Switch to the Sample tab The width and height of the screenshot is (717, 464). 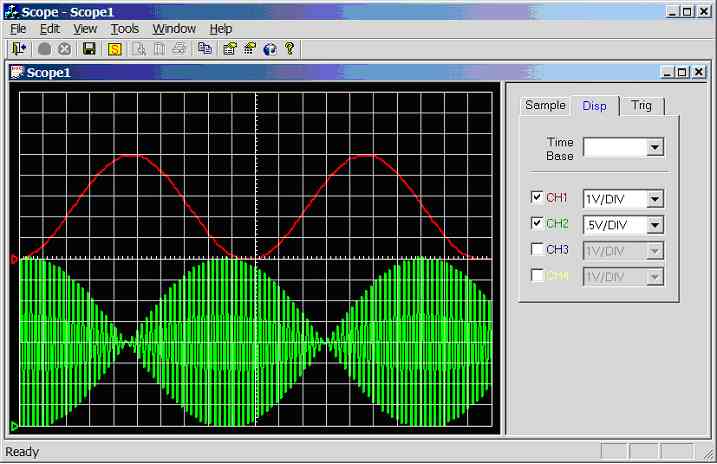(x=545, y=105)
